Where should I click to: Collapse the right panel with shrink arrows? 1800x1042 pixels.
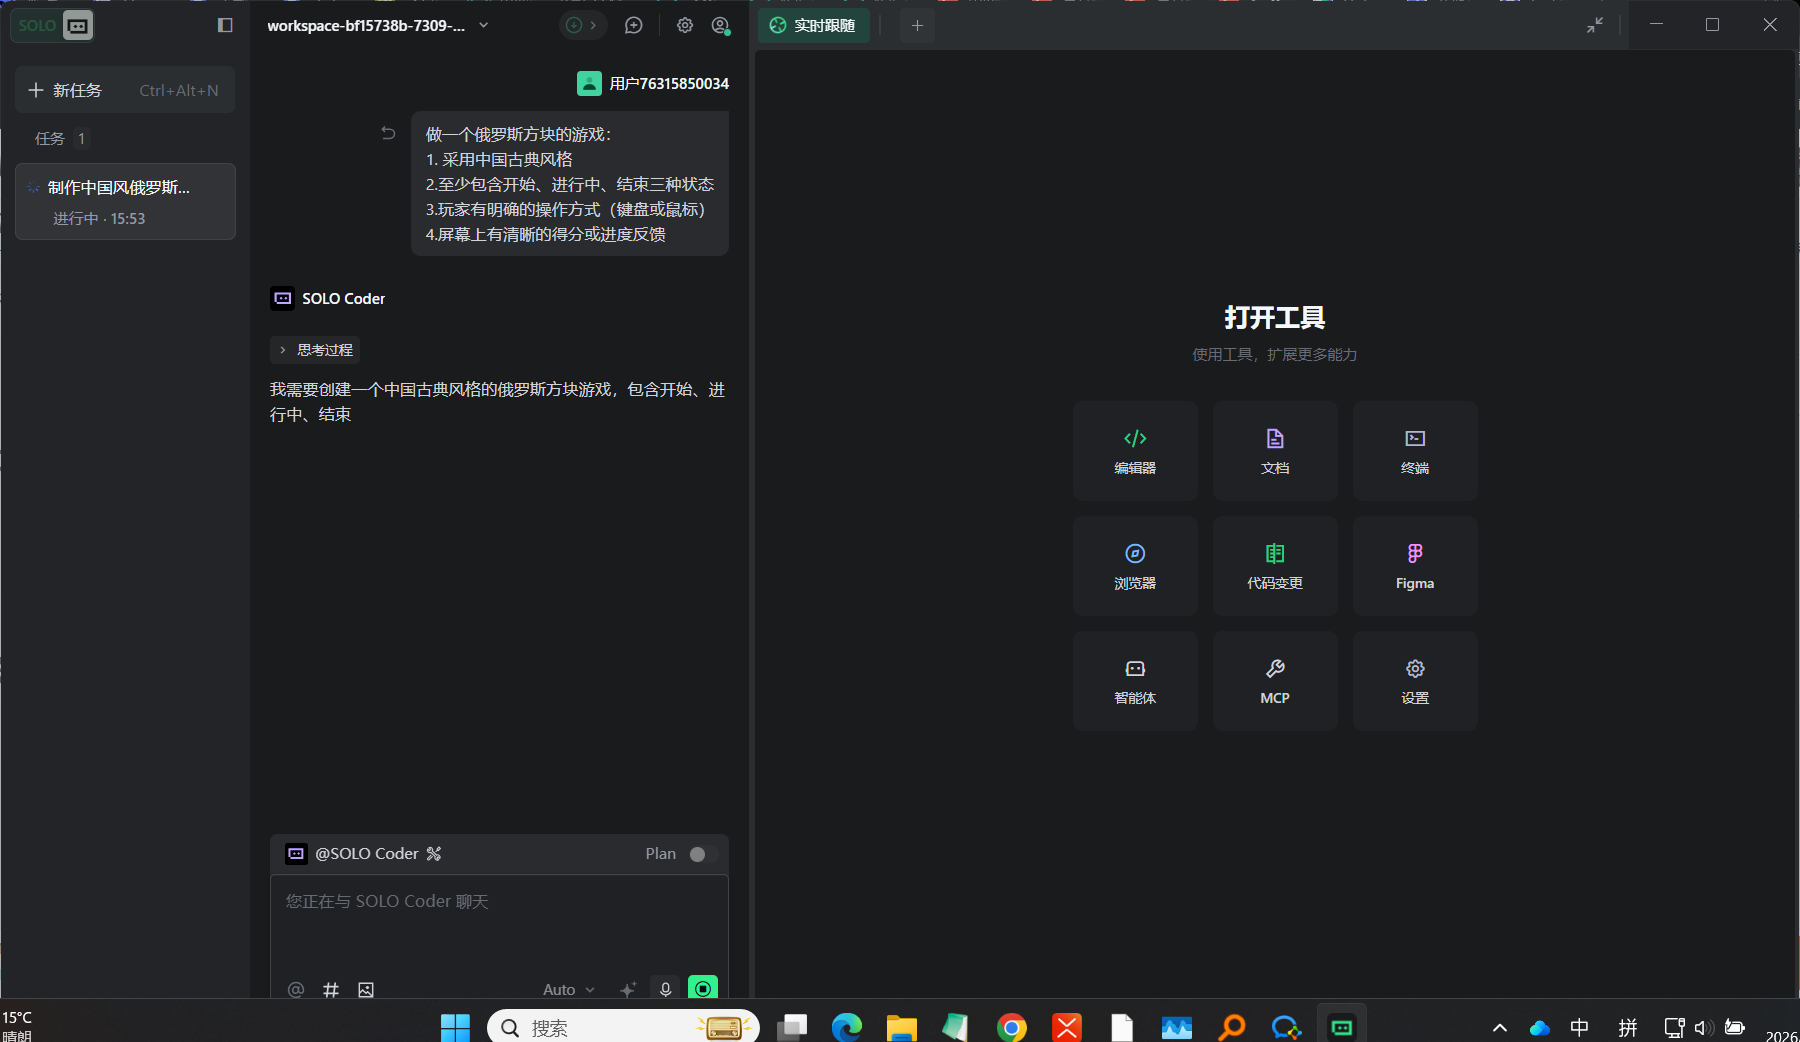[x=1595, y=25]
